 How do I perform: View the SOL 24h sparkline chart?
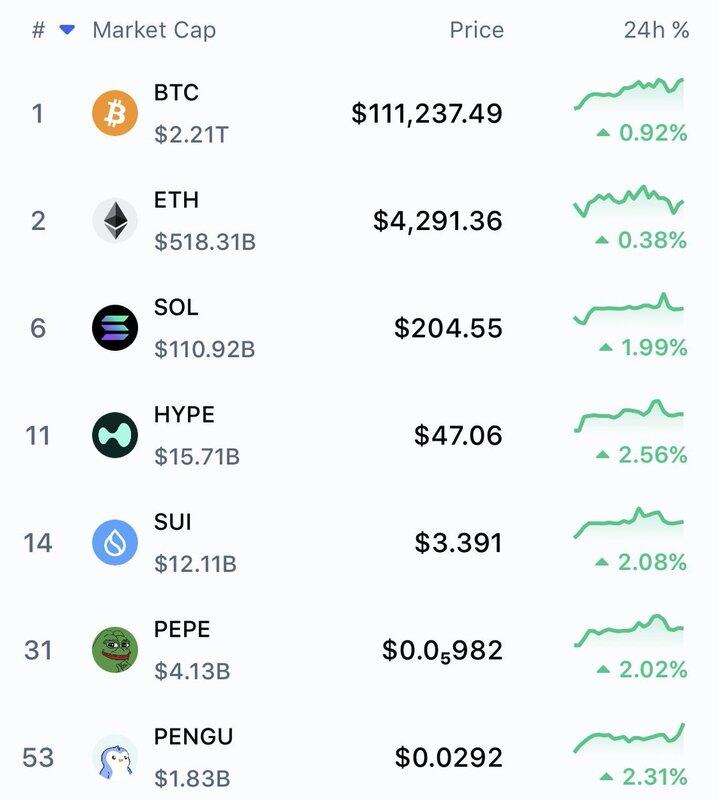(x=629, y=309)
